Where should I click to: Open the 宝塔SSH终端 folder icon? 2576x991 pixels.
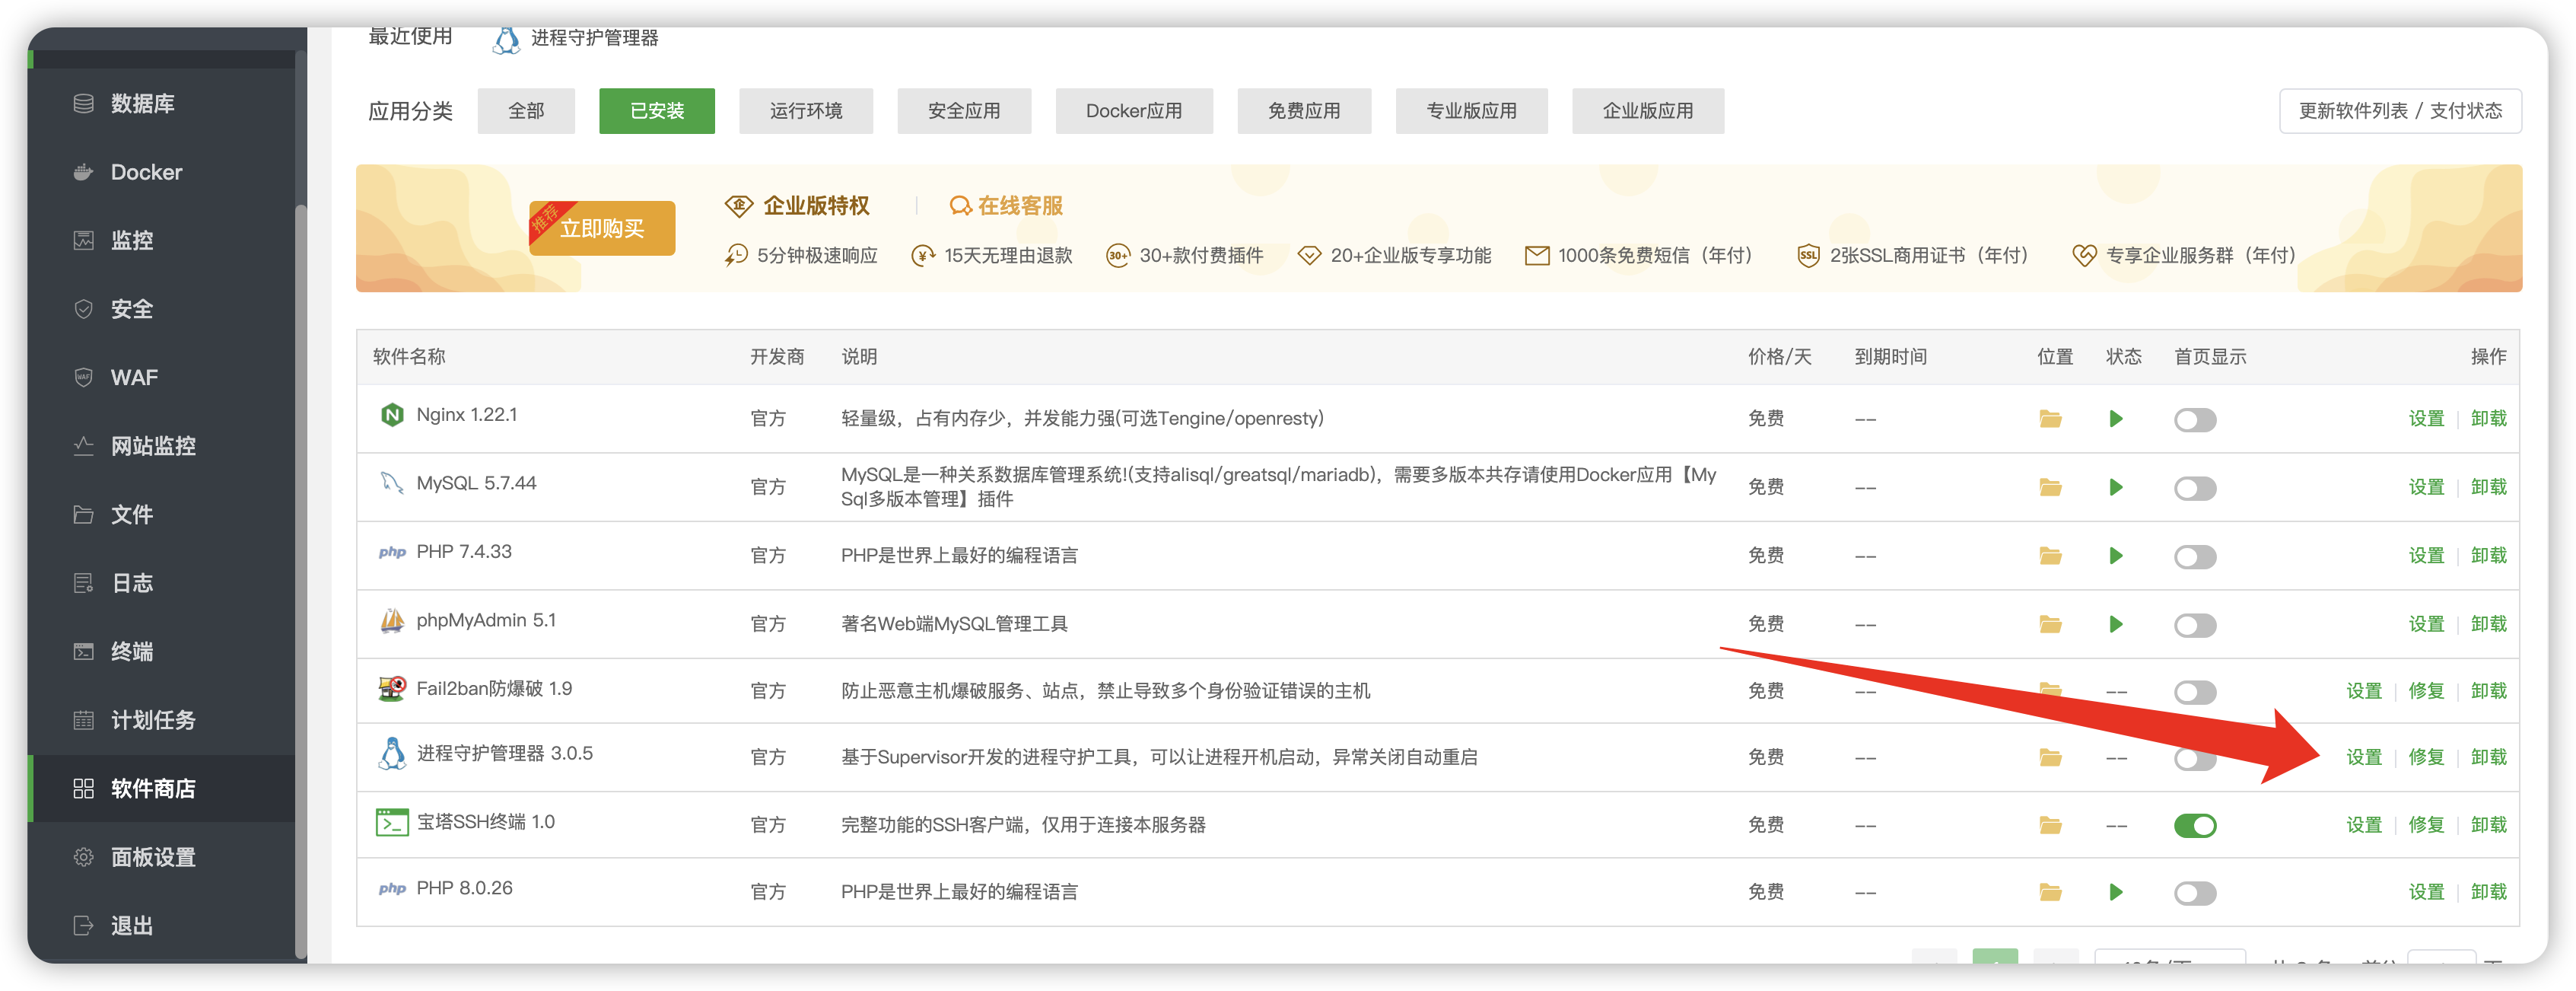pyautogui.click(x=2050, y=826)
